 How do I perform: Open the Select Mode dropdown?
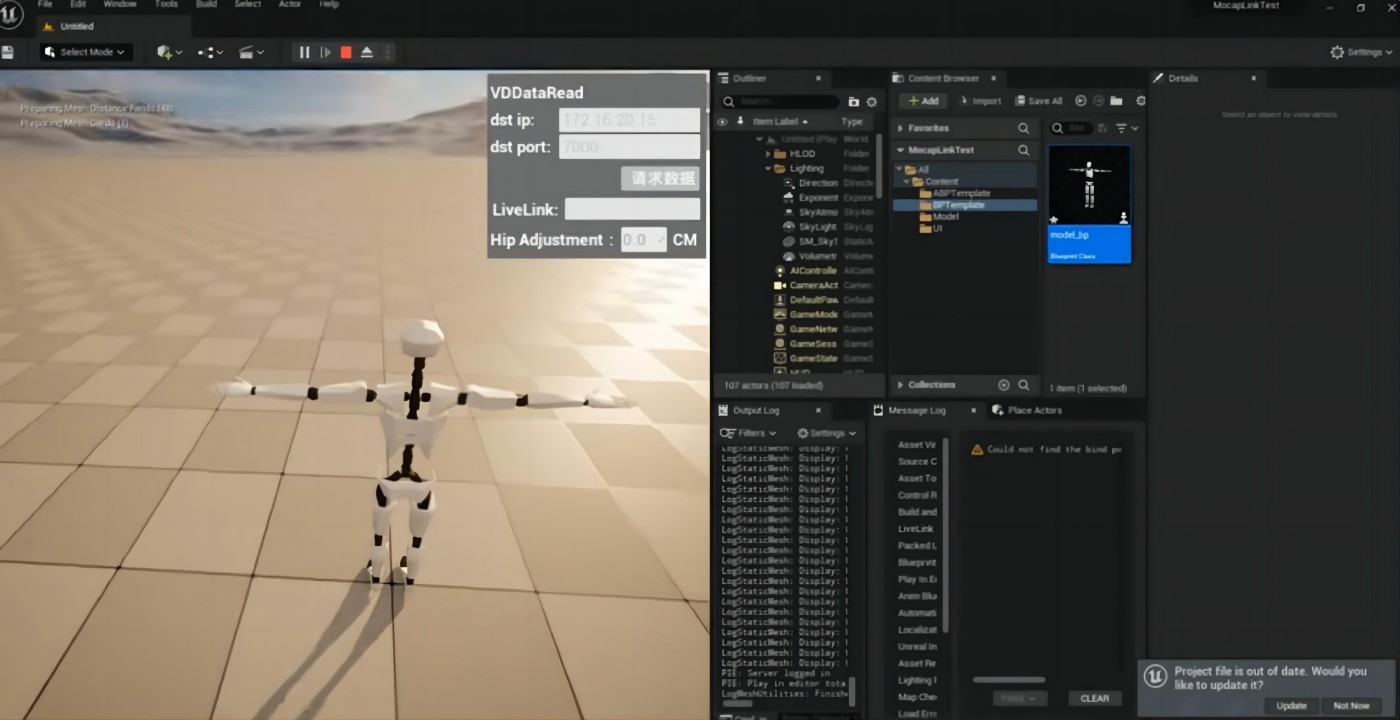pos(86,52)
